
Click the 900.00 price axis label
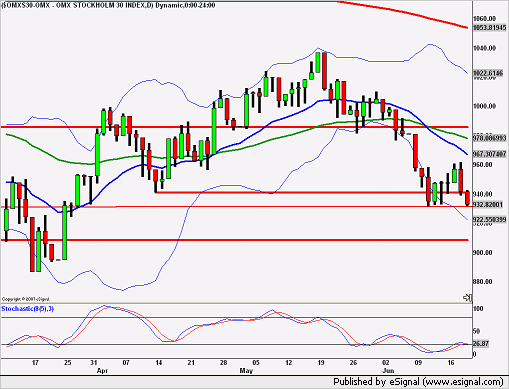coord(483,253)
